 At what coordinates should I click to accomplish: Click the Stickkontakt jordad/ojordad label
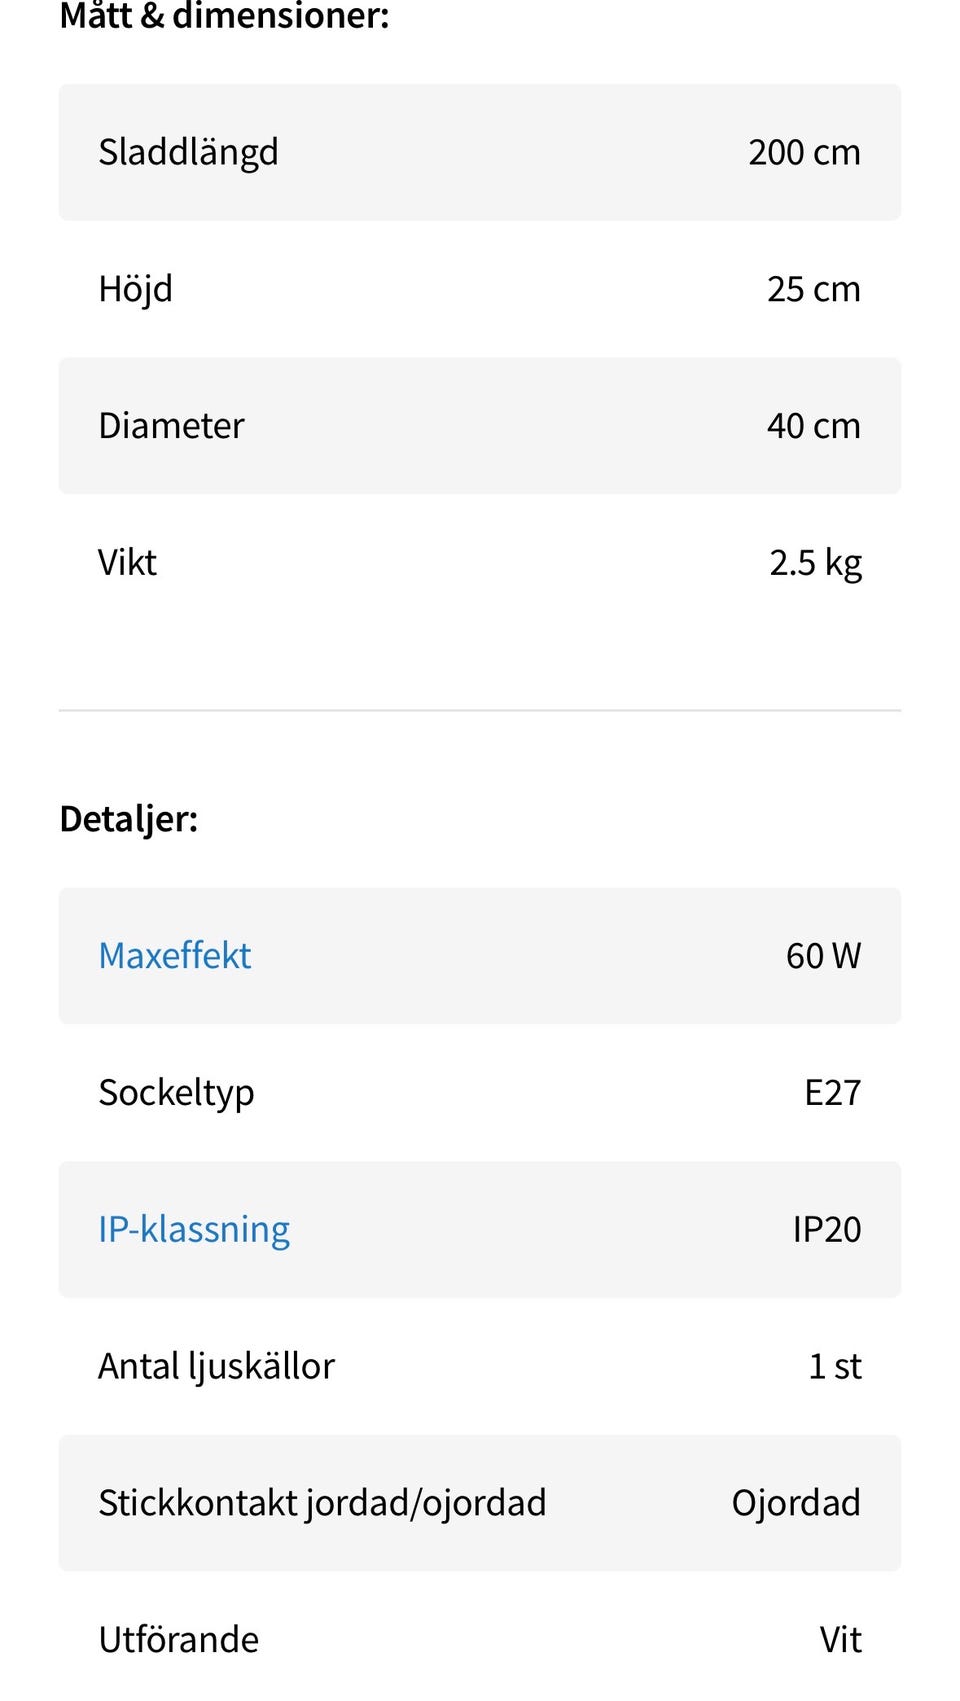pos(322,1503)
